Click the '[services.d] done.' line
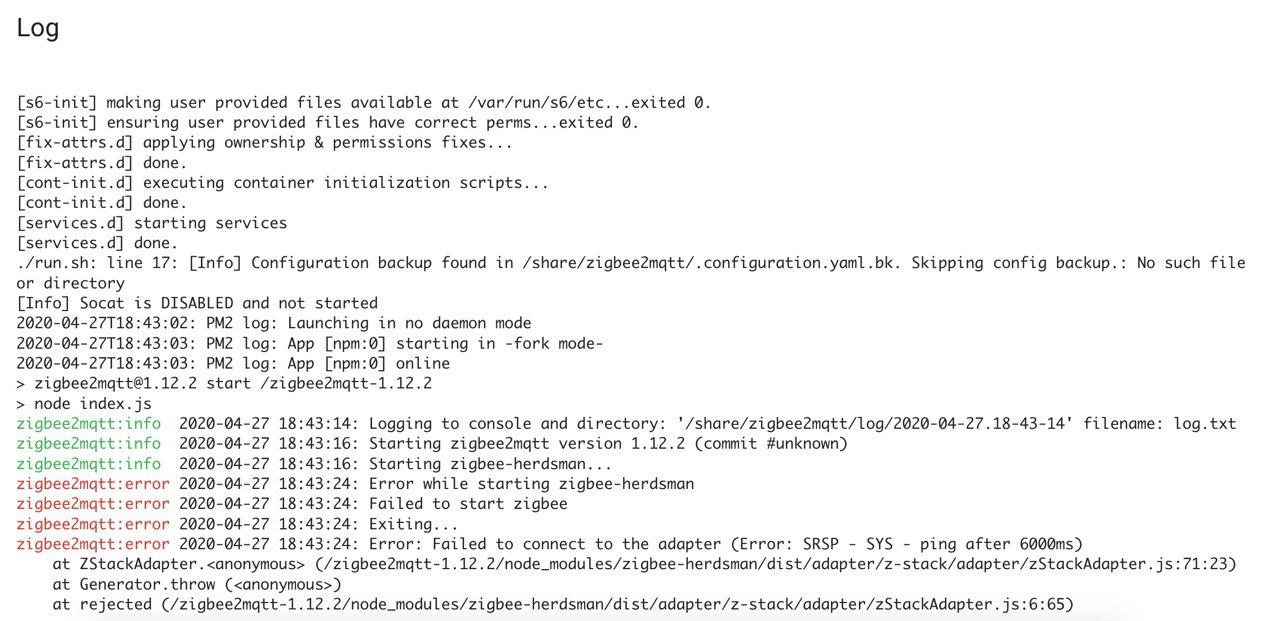 (x=98, y=243)
